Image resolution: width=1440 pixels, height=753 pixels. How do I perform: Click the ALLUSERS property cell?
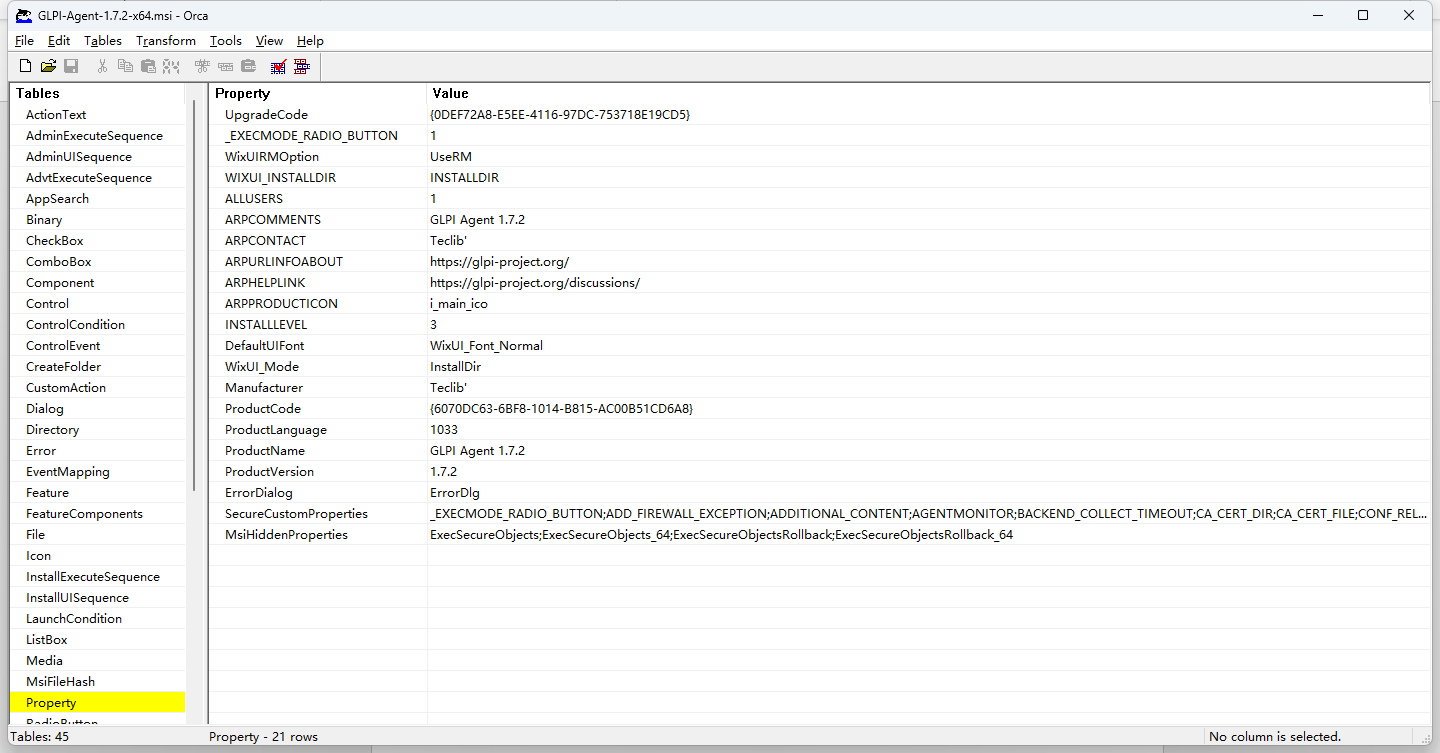pos(318,199)
